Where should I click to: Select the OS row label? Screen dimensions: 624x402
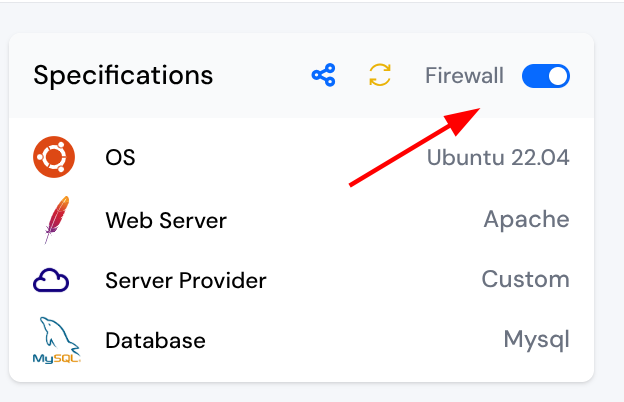point(120,158)
